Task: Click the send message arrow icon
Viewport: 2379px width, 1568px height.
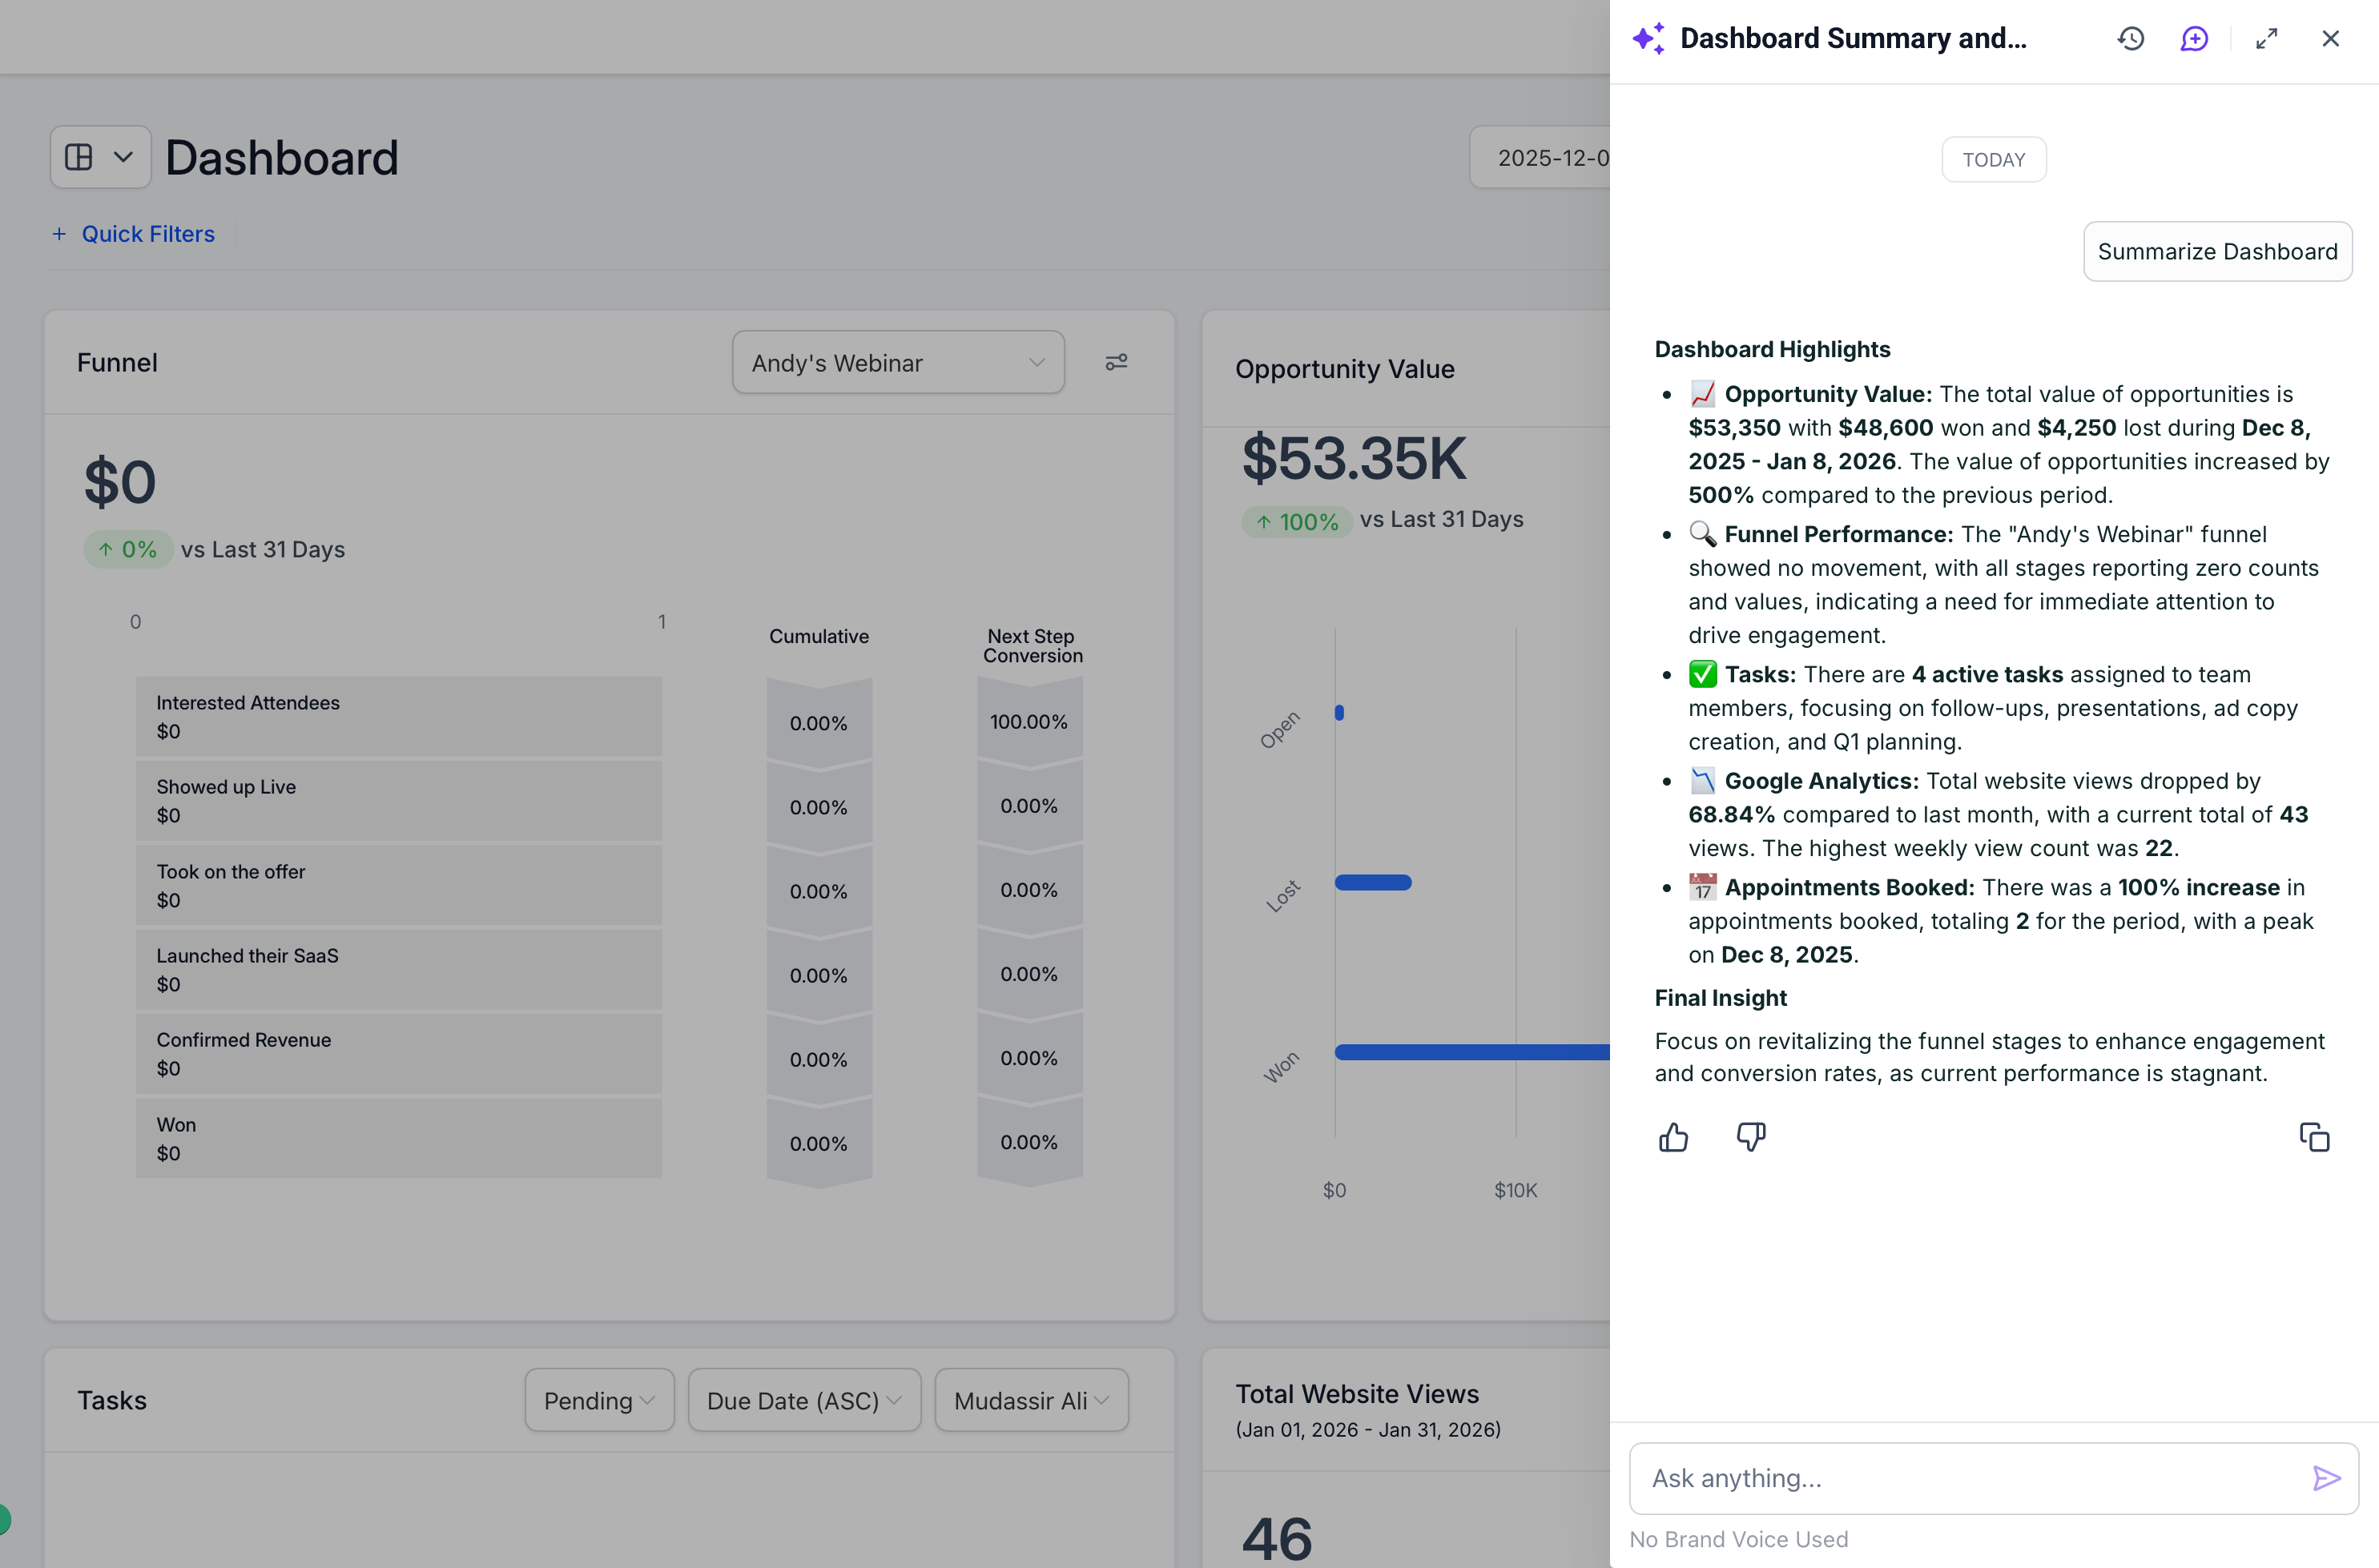Action: tap(2326, 1478)
